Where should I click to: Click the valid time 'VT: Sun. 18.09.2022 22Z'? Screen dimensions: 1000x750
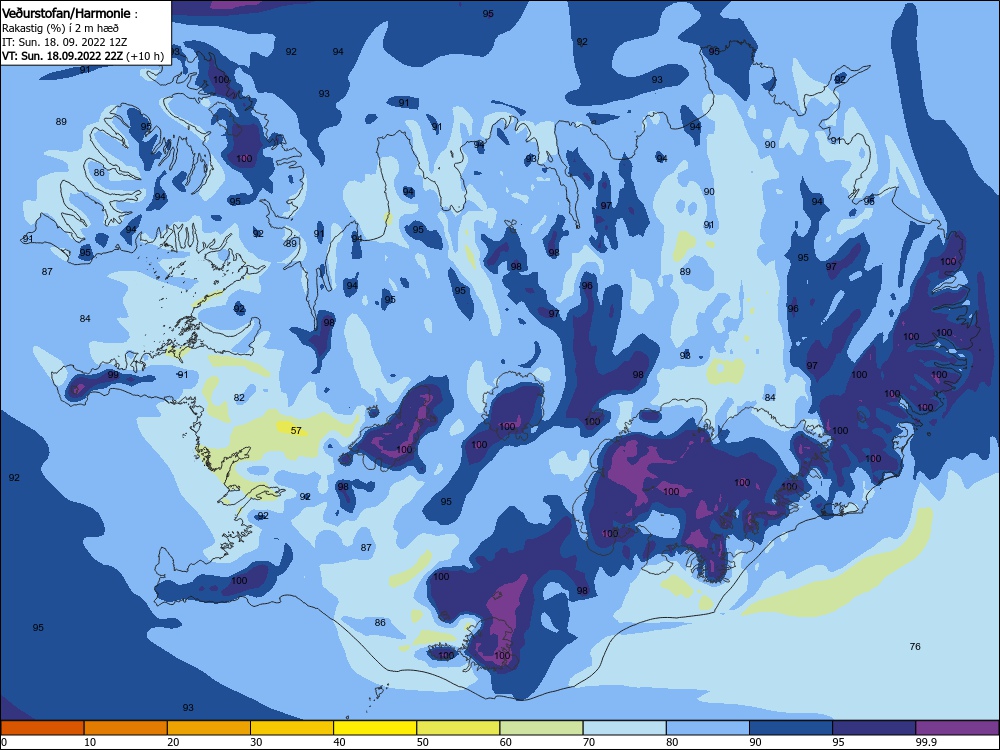click(62, 56)
